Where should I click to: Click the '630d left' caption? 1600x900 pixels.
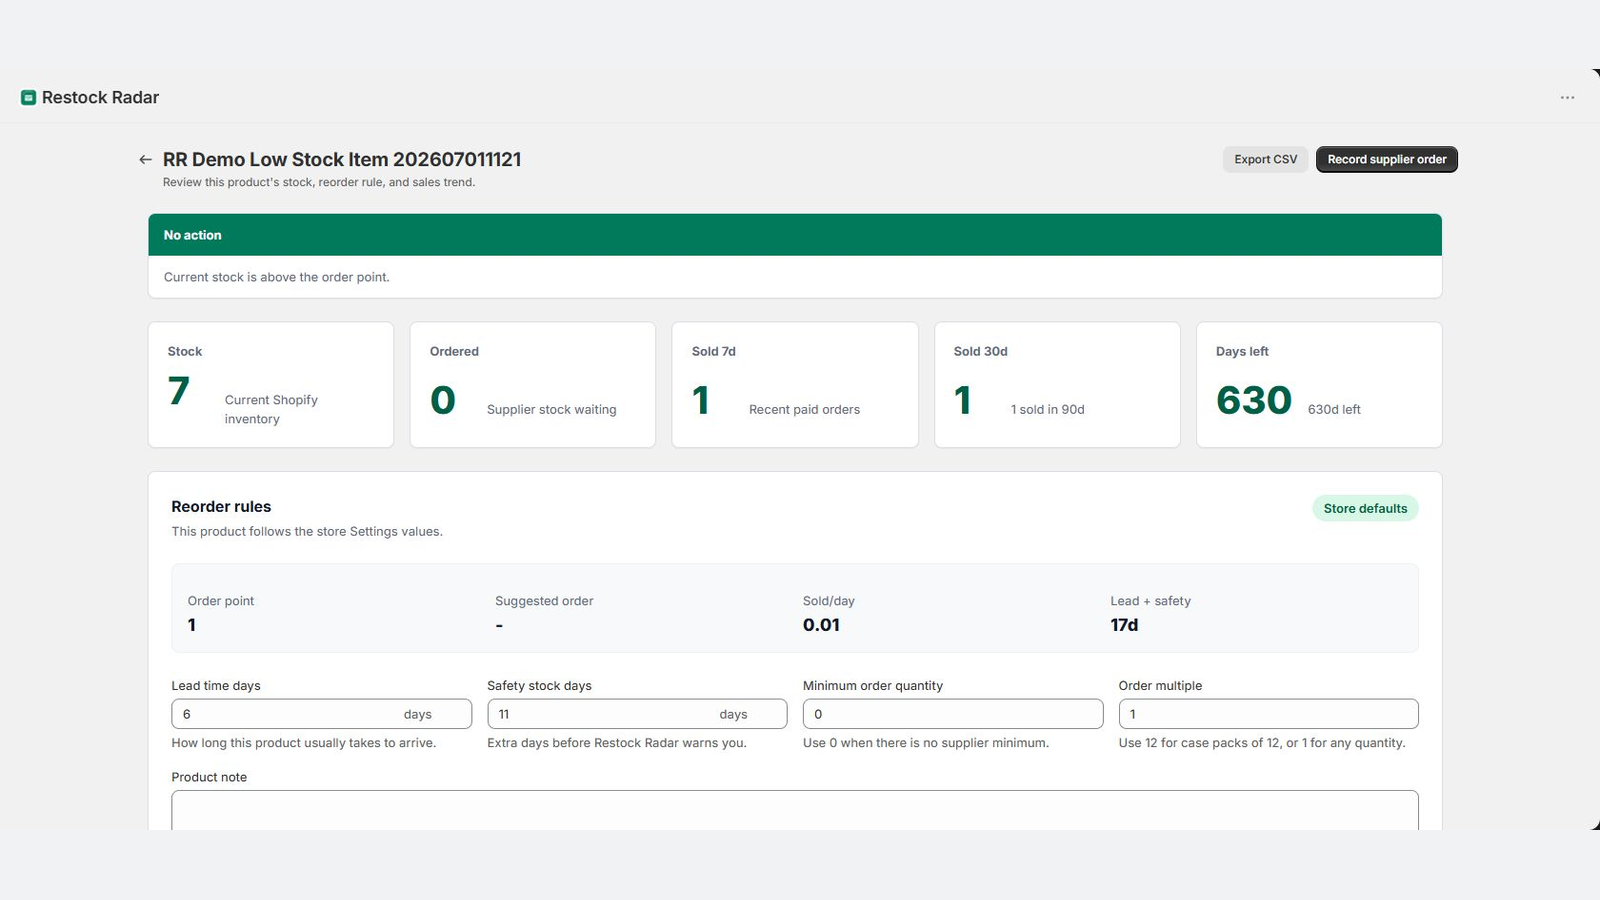[1334, 409]
